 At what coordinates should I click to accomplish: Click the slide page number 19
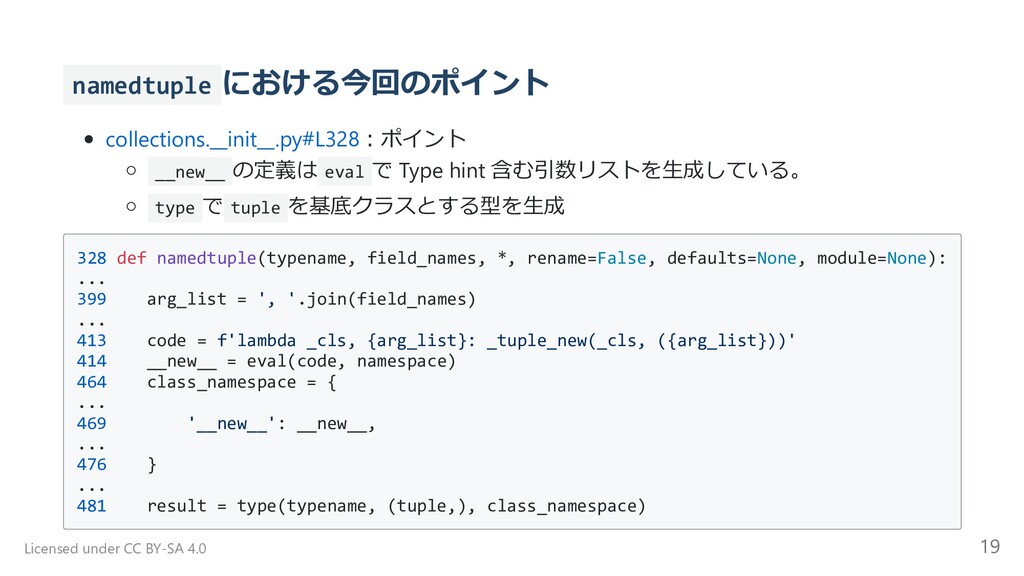point(990,546)
